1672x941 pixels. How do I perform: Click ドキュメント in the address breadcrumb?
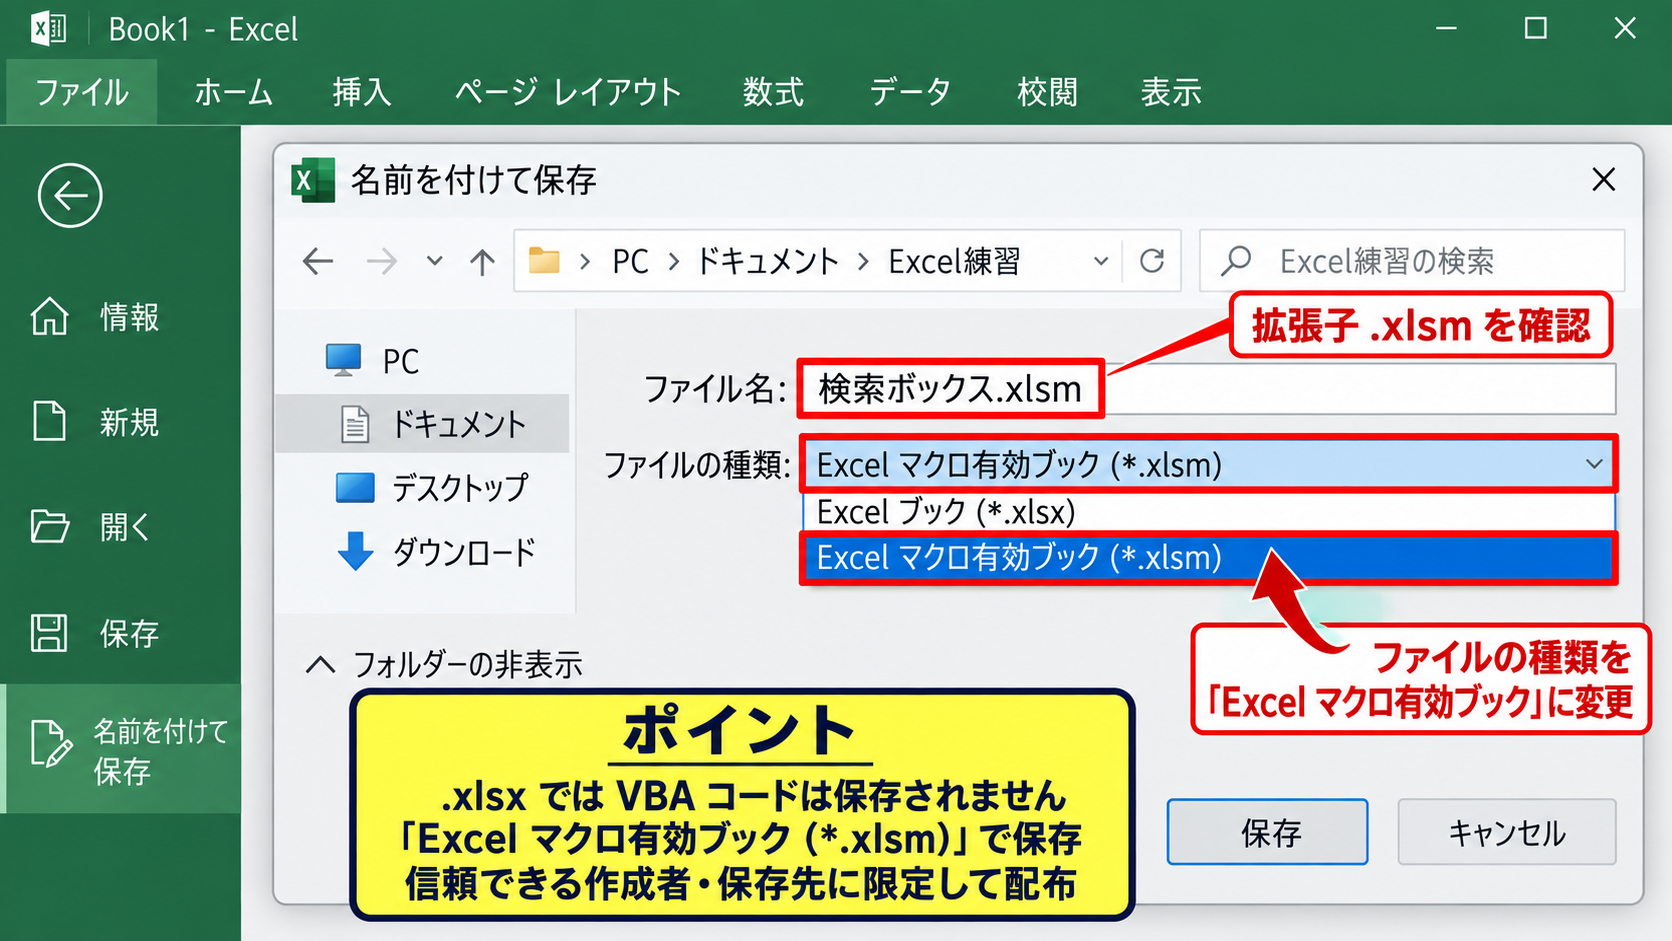click(766, 262)
